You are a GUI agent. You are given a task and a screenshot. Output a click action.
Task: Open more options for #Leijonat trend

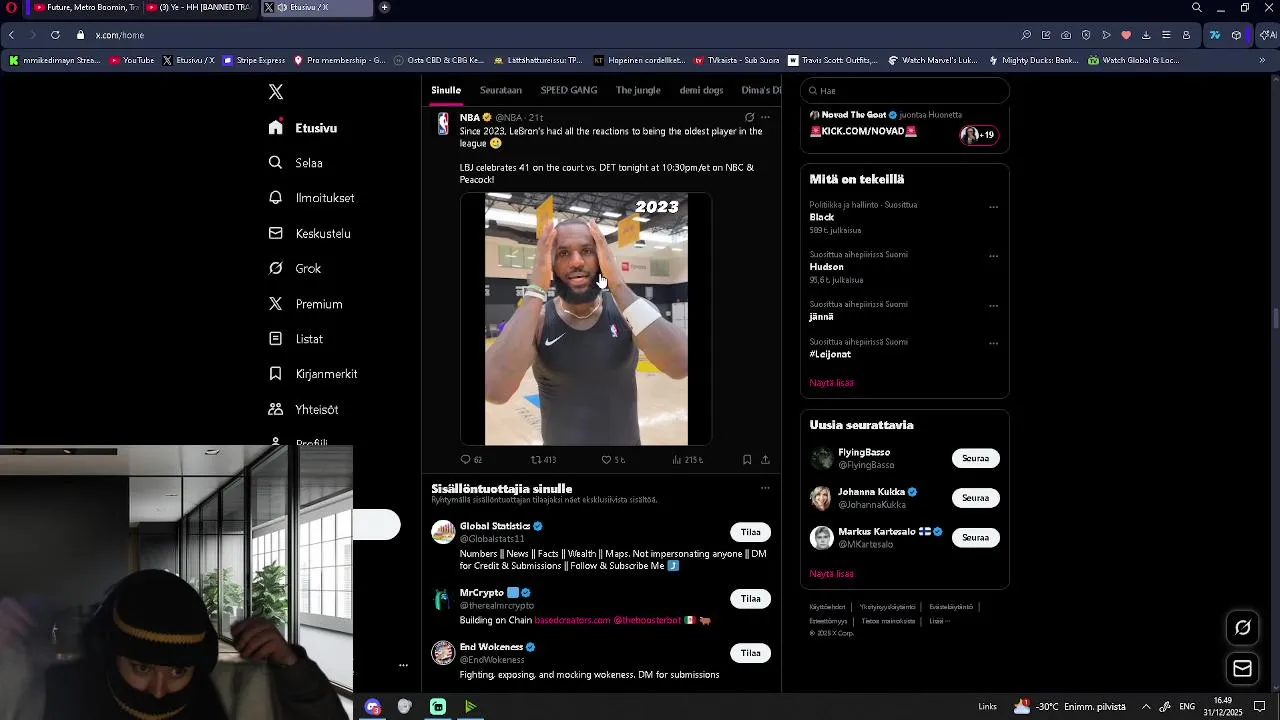pos(993,343)
